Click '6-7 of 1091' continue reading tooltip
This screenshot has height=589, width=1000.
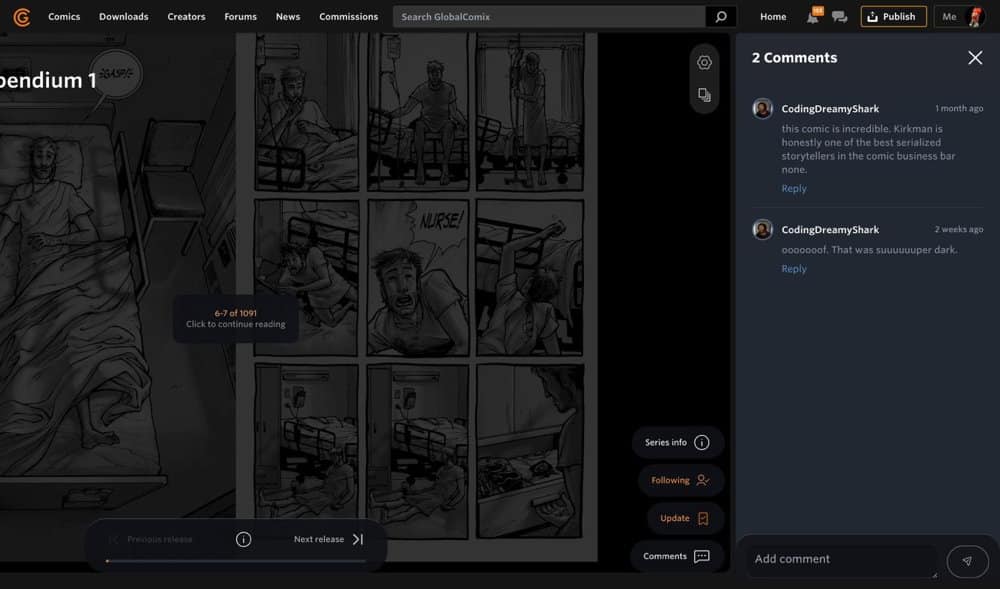click(235, 319)
